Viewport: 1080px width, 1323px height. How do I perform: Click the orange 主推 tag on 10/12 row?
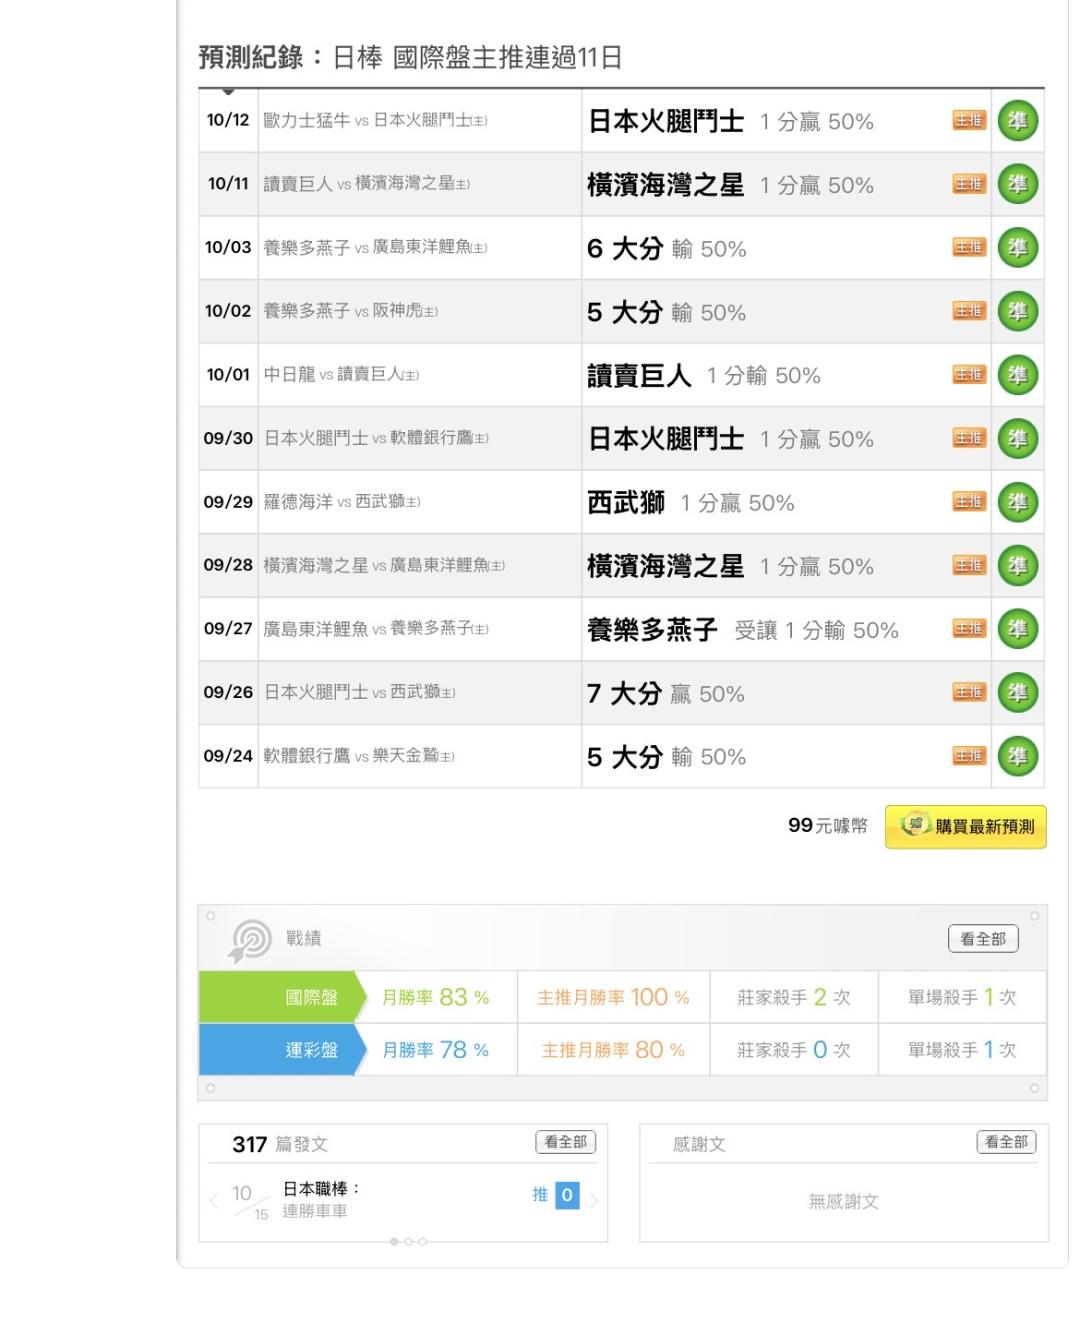click(x=969, y=121)
